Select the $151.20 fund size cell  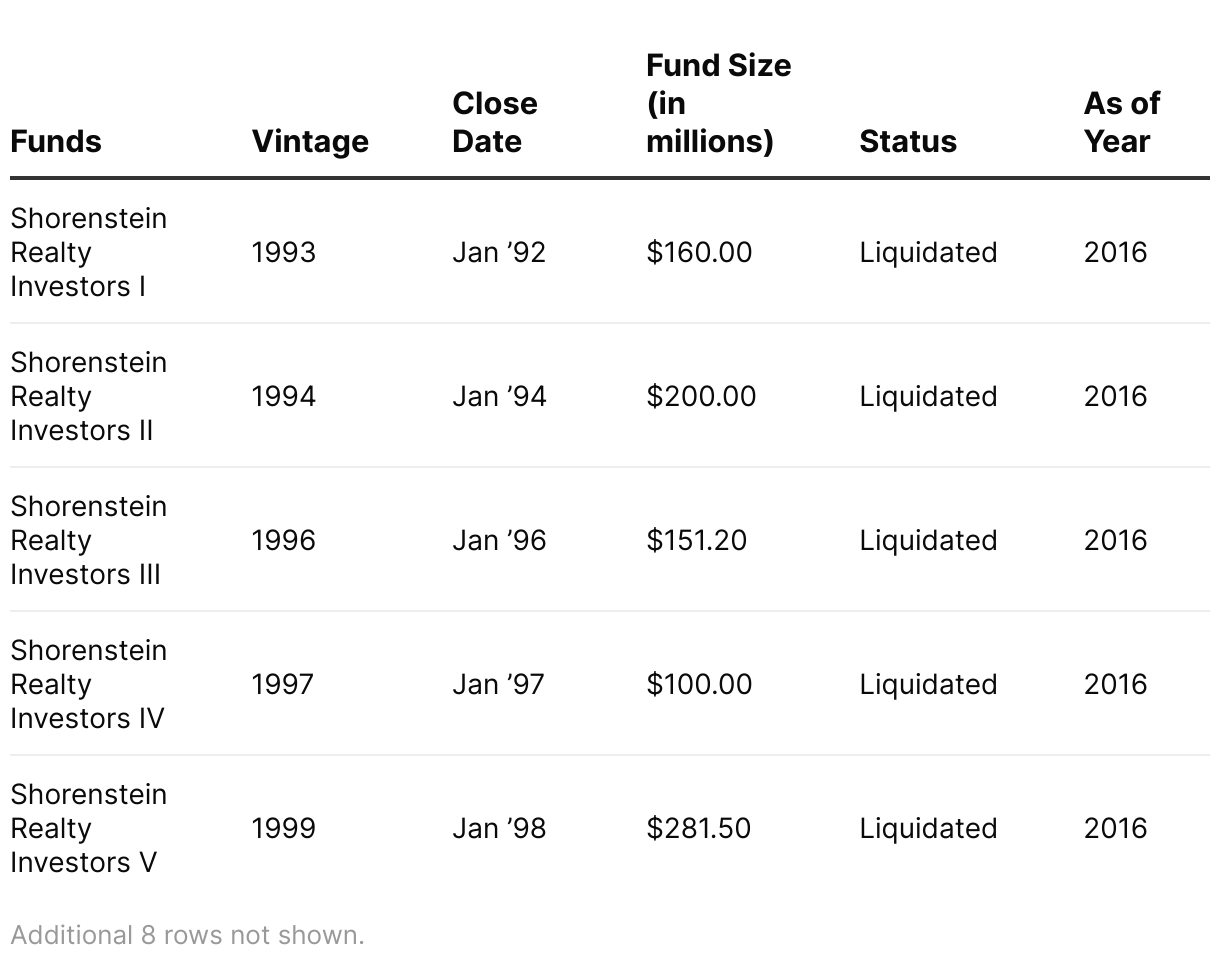click(696, 540)
